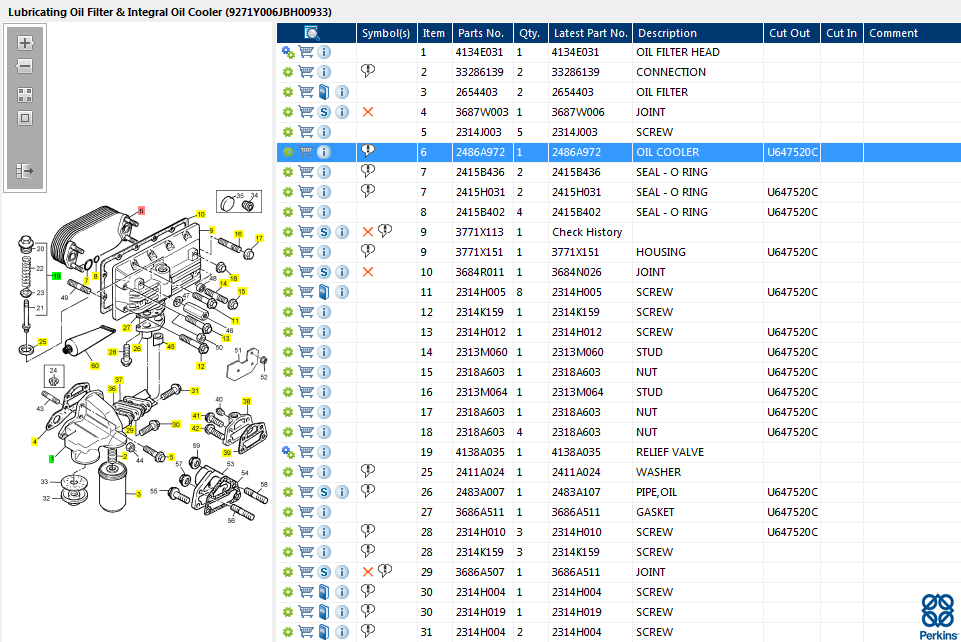Click the note bubble for CONNECTION 33286139
This screenshot has height=642, width=961.
click(368, 71)
